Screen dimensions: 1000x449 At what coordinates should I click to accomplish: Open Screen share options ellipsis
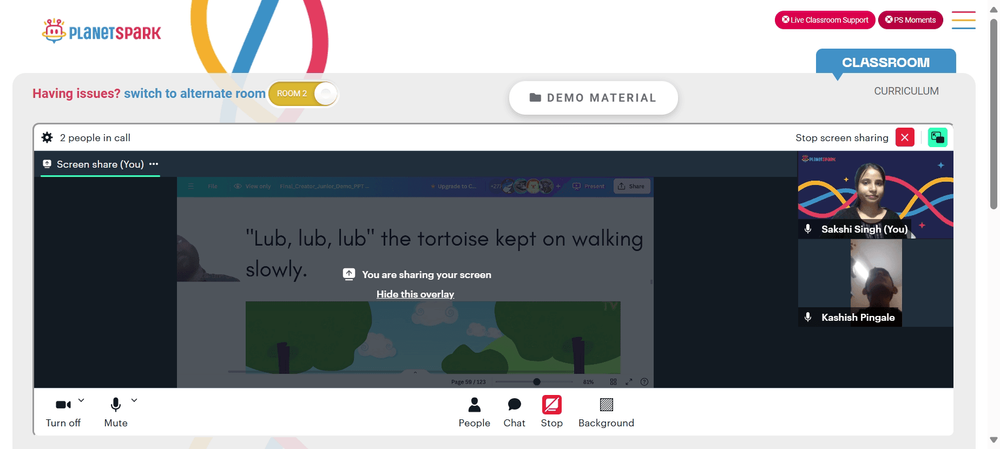(x=153, y=164)
